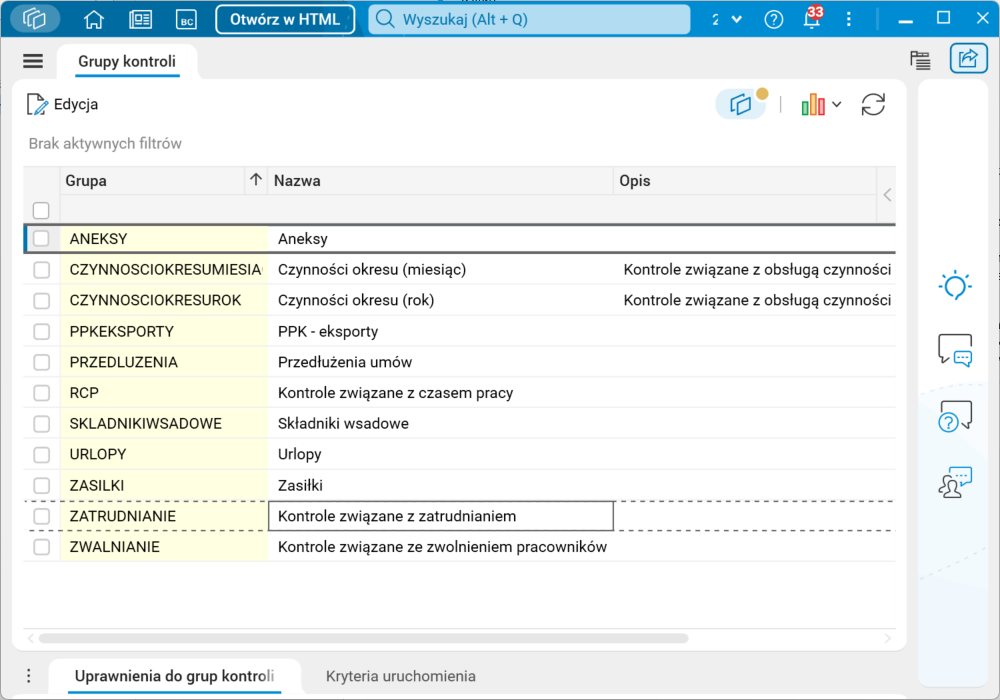
Task: Open the chat messages side icon
Action: [955, 350]
